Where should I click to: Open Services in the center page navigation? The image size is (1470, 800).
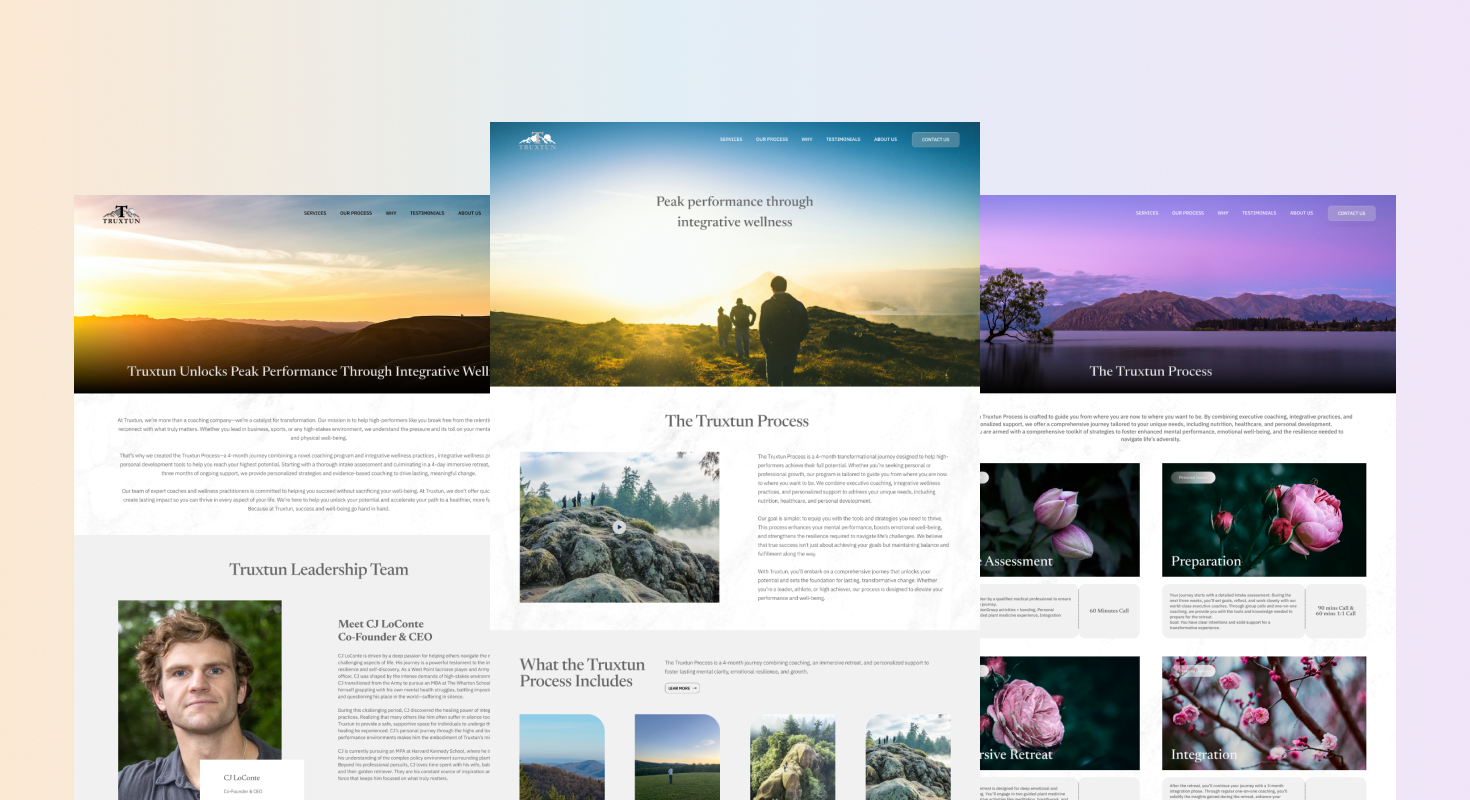pos(731,140)
